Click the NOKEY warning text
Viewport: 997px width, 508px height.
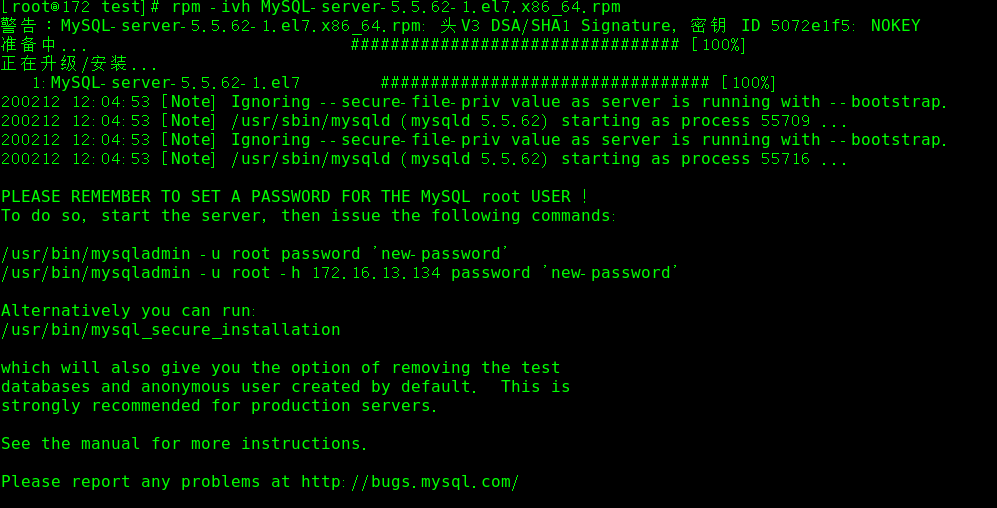[x=895, y=26]
